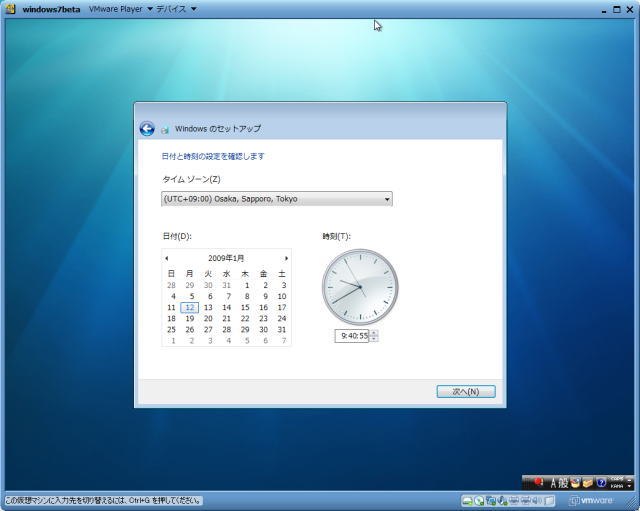
Task: Toggle CAPS lock on language bar
Action: [617, 478]
